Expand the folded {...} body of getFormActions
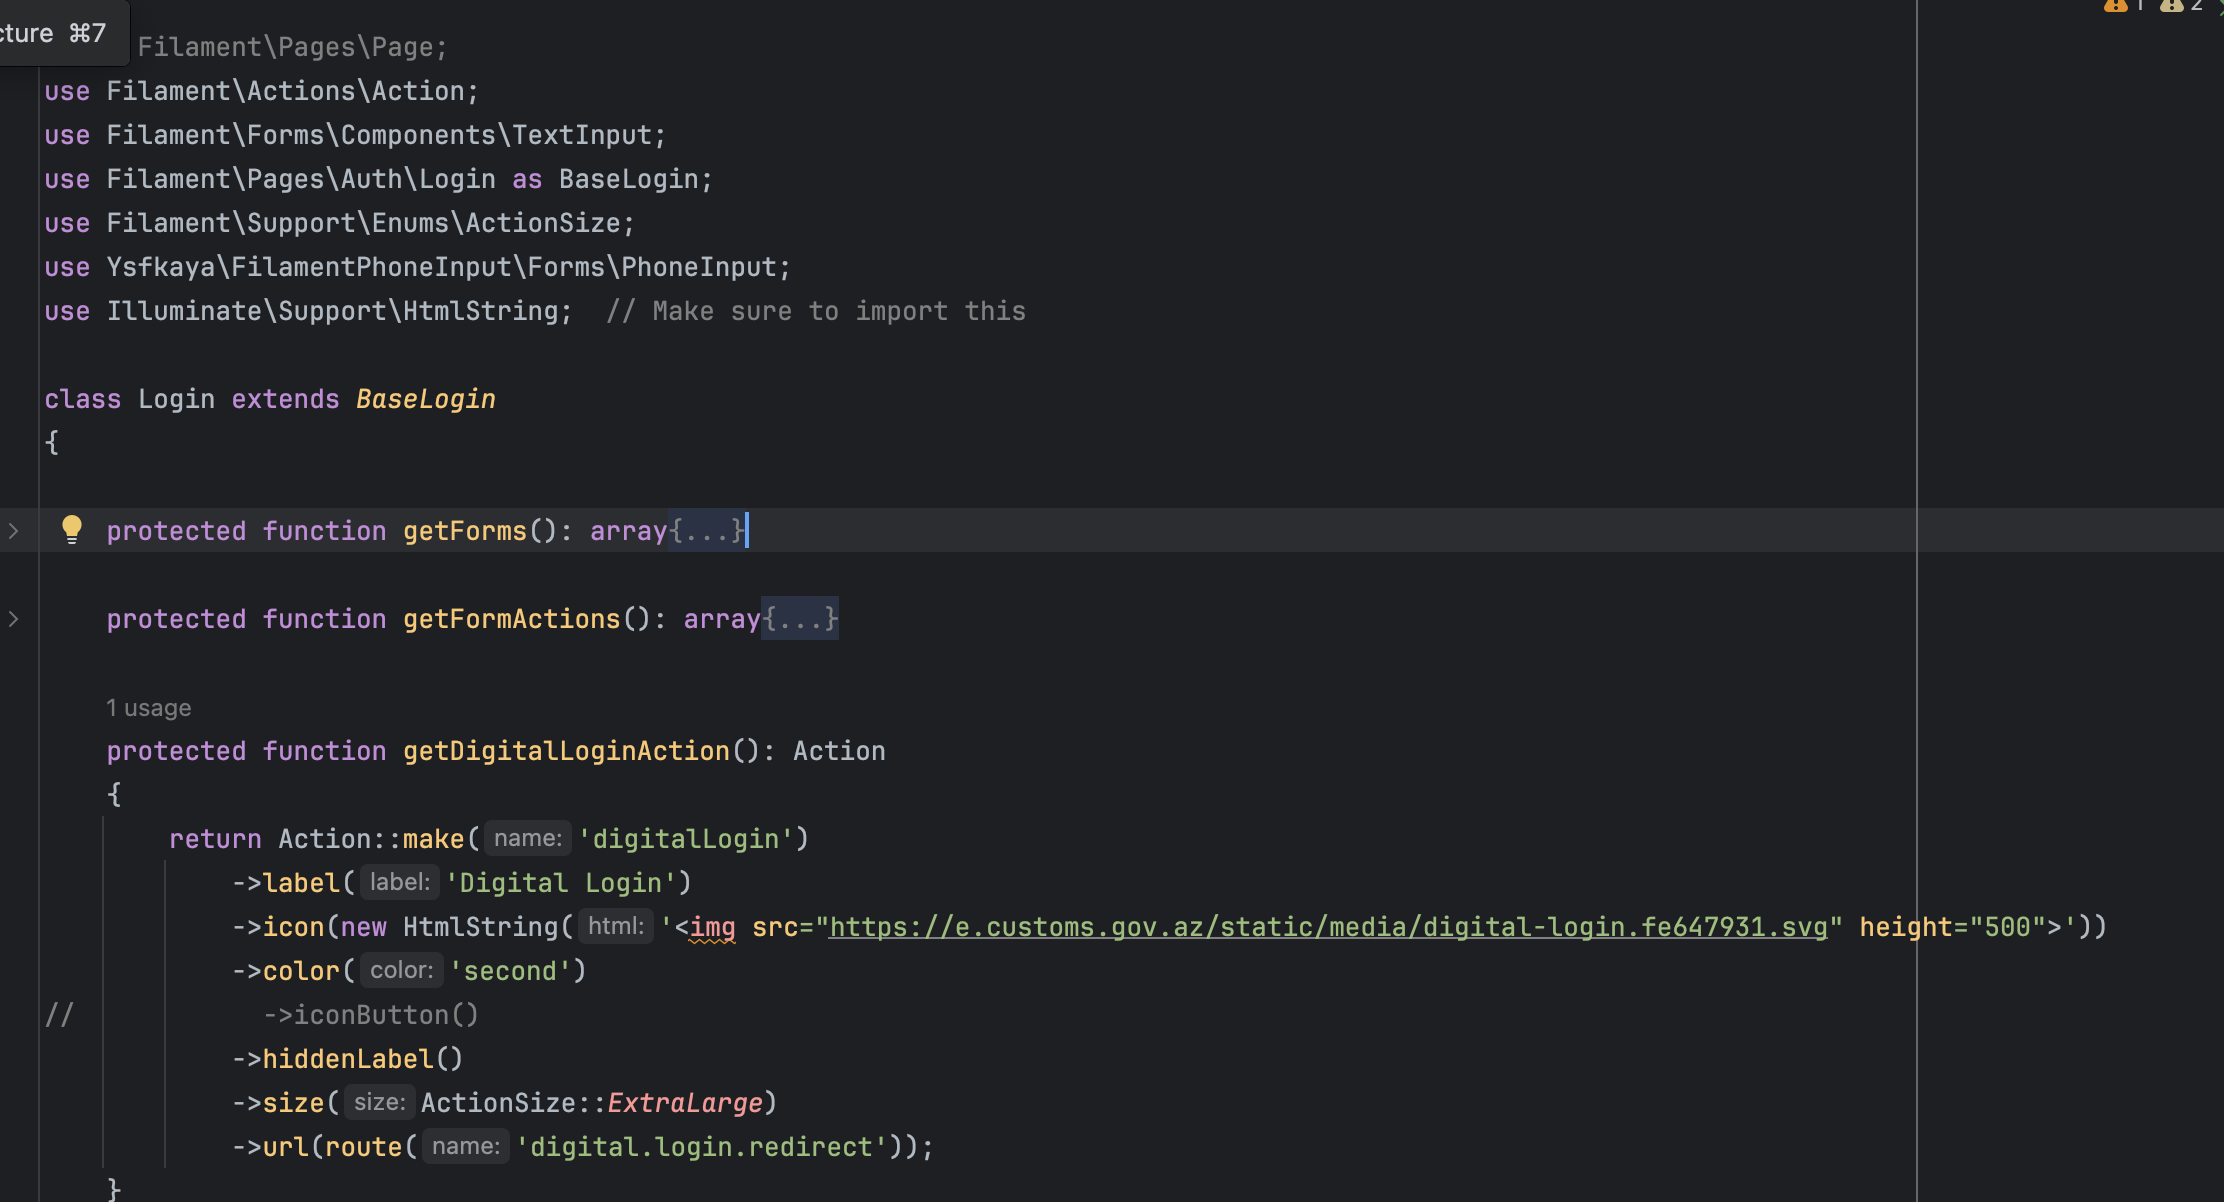 799,619
